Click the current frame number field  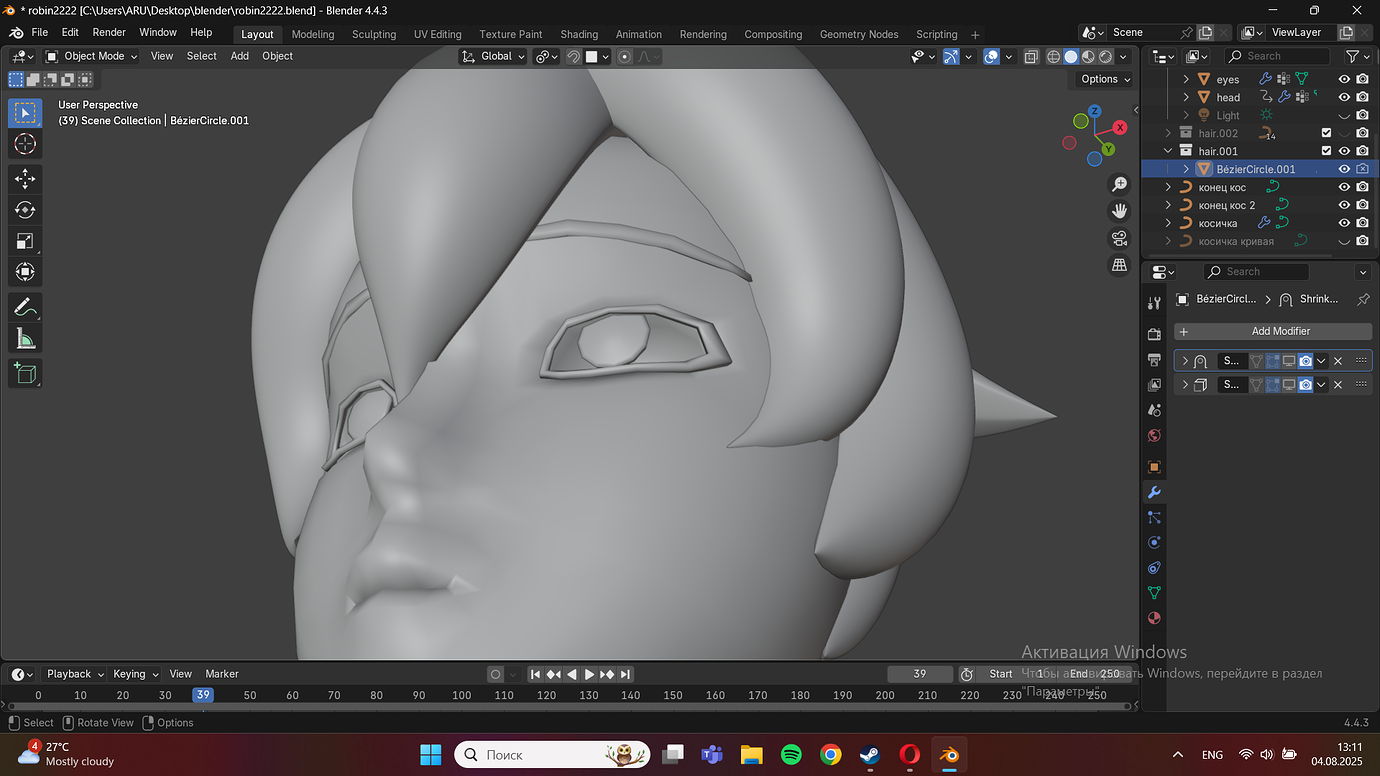(920, 674)
